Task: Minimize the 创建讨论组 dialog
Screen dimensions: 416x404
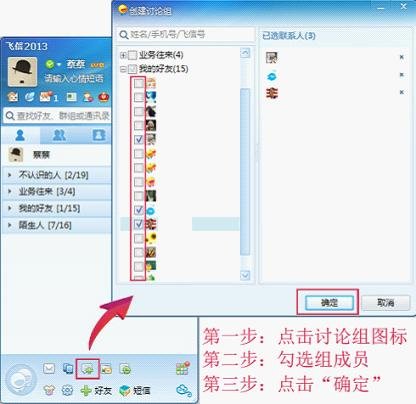Action: click(x=381, y=7)
